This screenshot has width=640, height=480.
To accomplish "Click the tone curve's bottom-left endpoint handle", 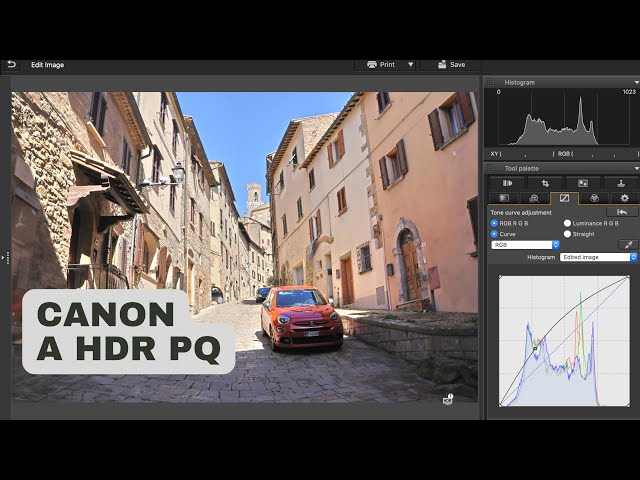I will 501,404.
